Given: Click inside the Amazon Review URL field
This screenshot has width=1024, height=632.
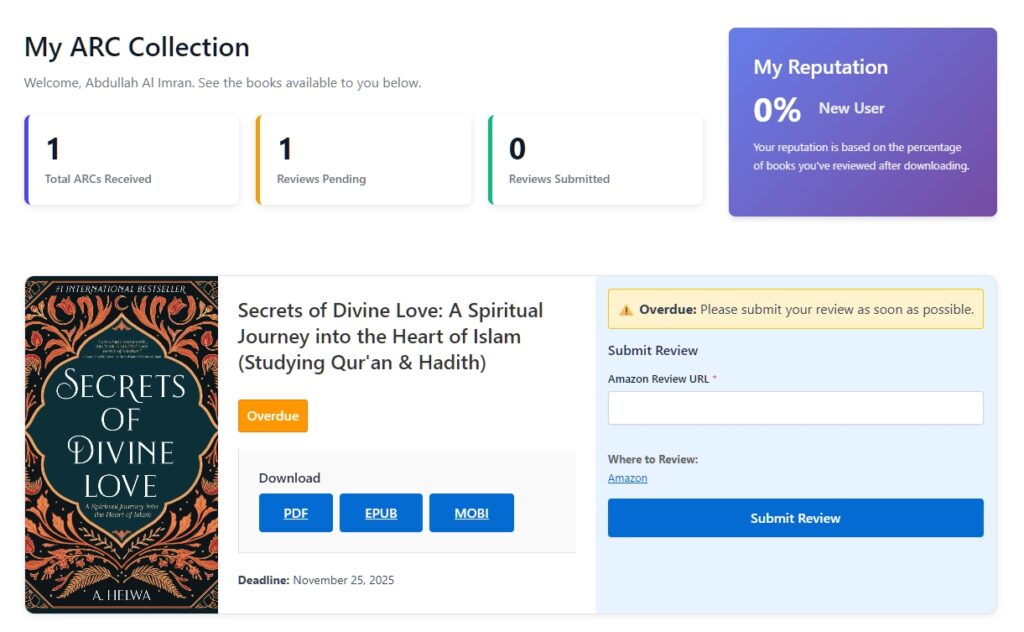Looking at the screenshot, I should (795, 408).
